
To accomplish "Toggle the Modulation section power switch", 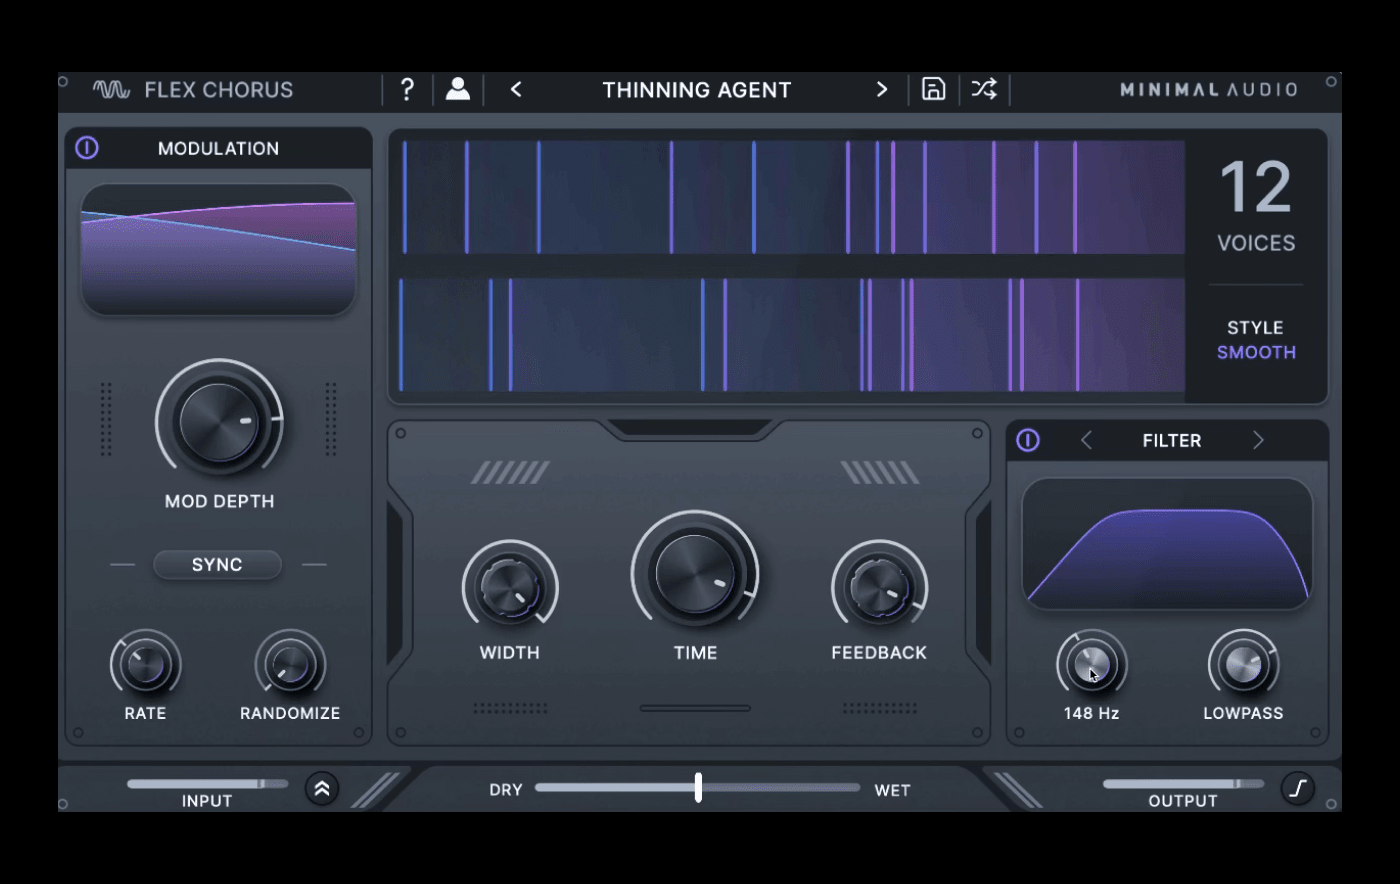I will (89, 148).
